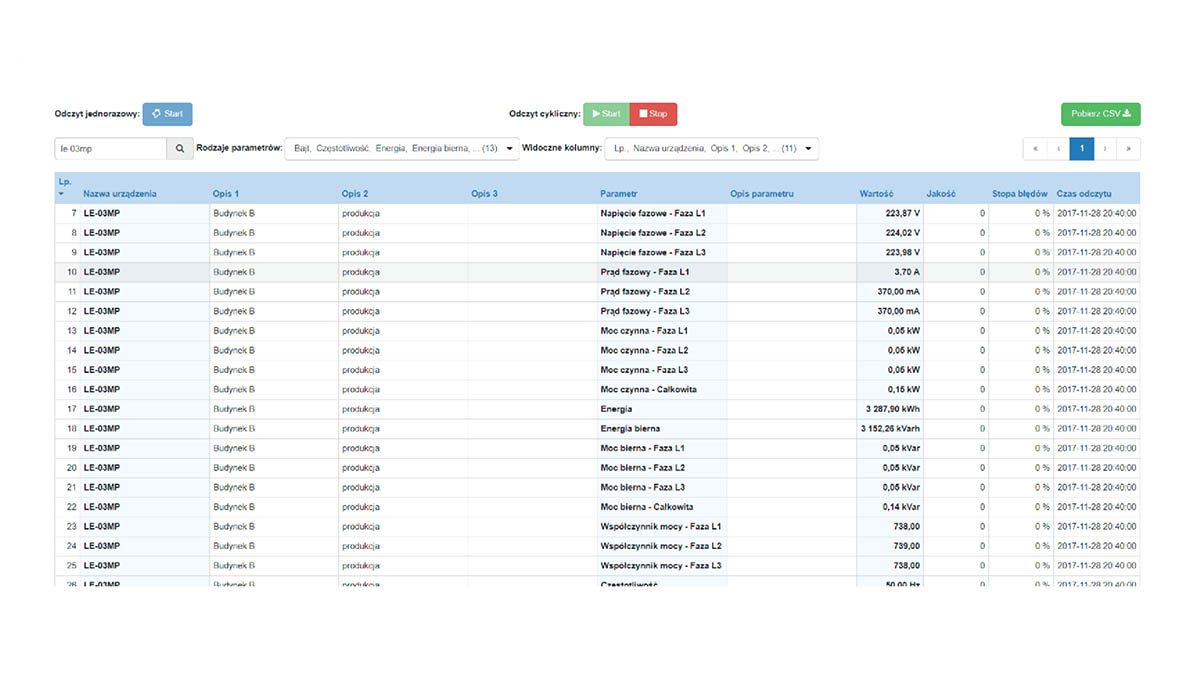Expand the Widoczne kolumny dropdown
The height and width of the screenshot is (700, 1200).
(711, 149)
